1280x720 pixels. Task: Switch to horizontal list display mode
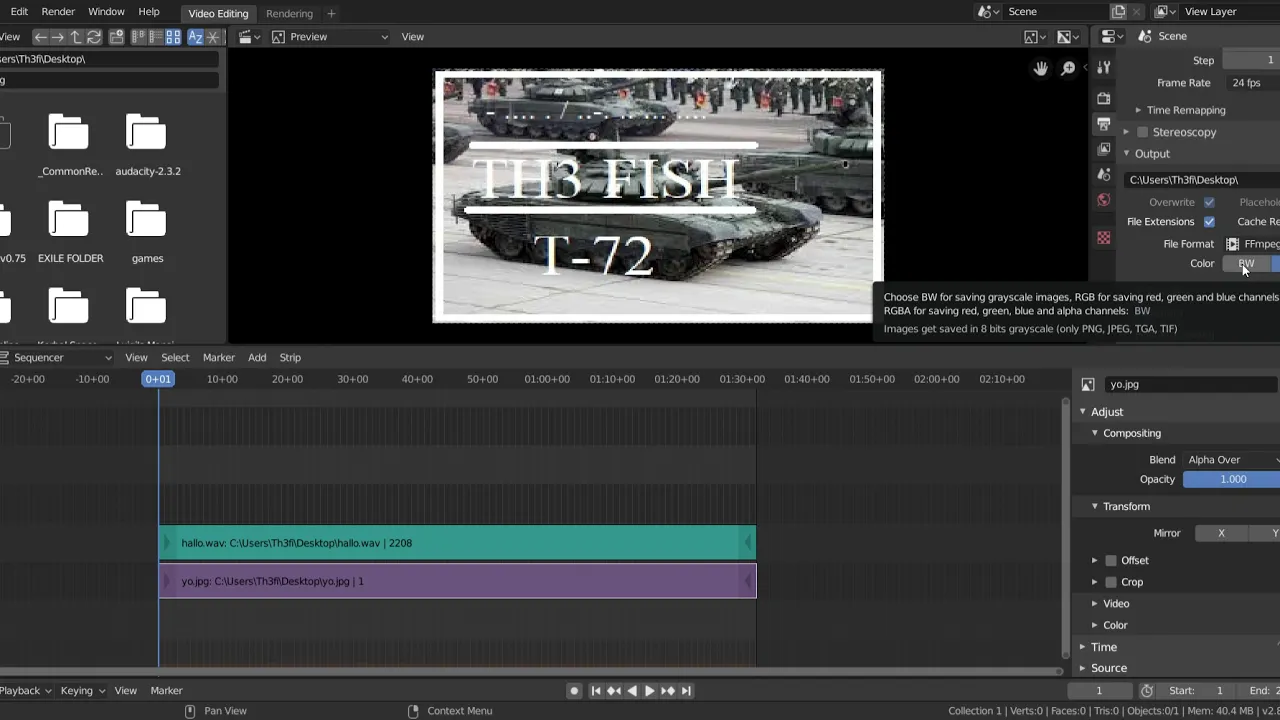pyautogui.click(x=156, y=37)
